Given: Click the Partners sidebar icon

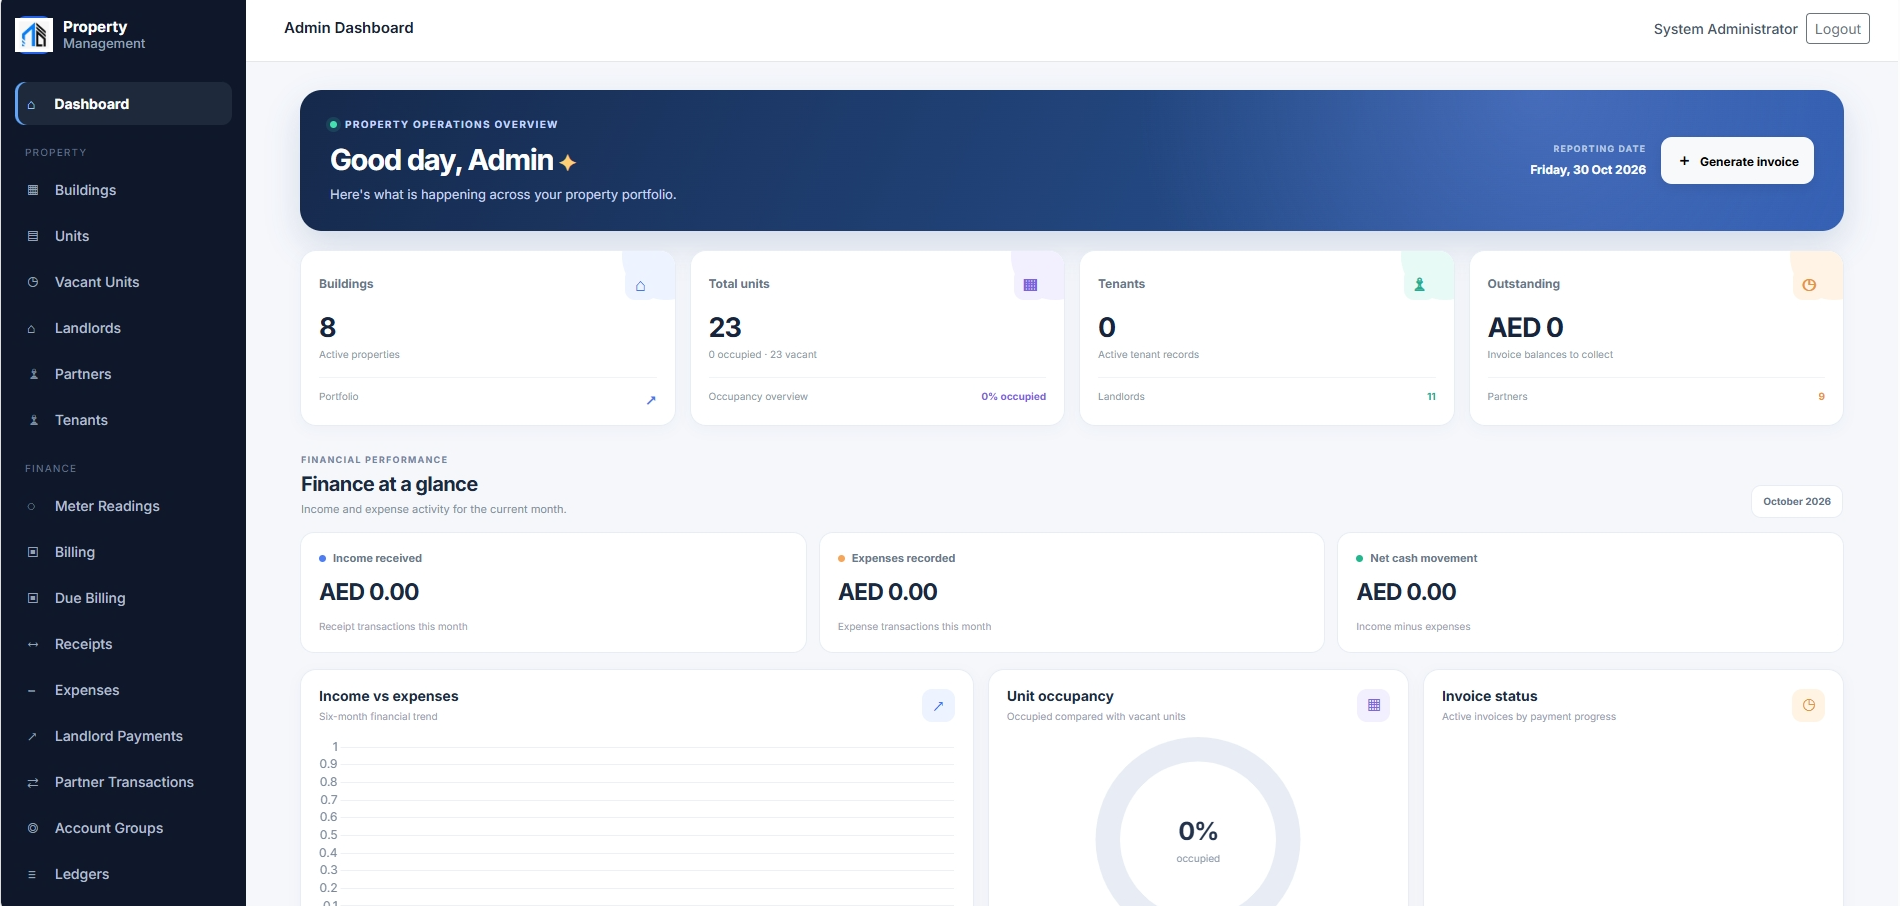Looking at the screenshot, I should pyautogui.click(x=33, y=374).
